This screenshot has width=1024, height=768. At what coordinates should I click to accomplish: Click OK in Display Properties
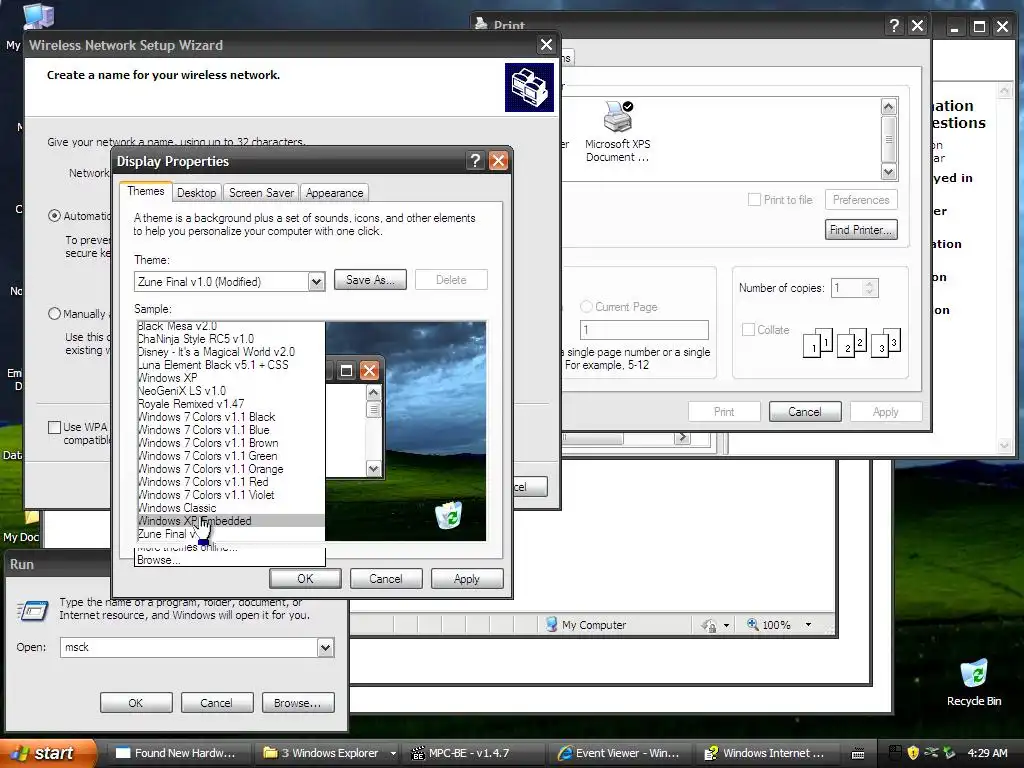[305, 579]
